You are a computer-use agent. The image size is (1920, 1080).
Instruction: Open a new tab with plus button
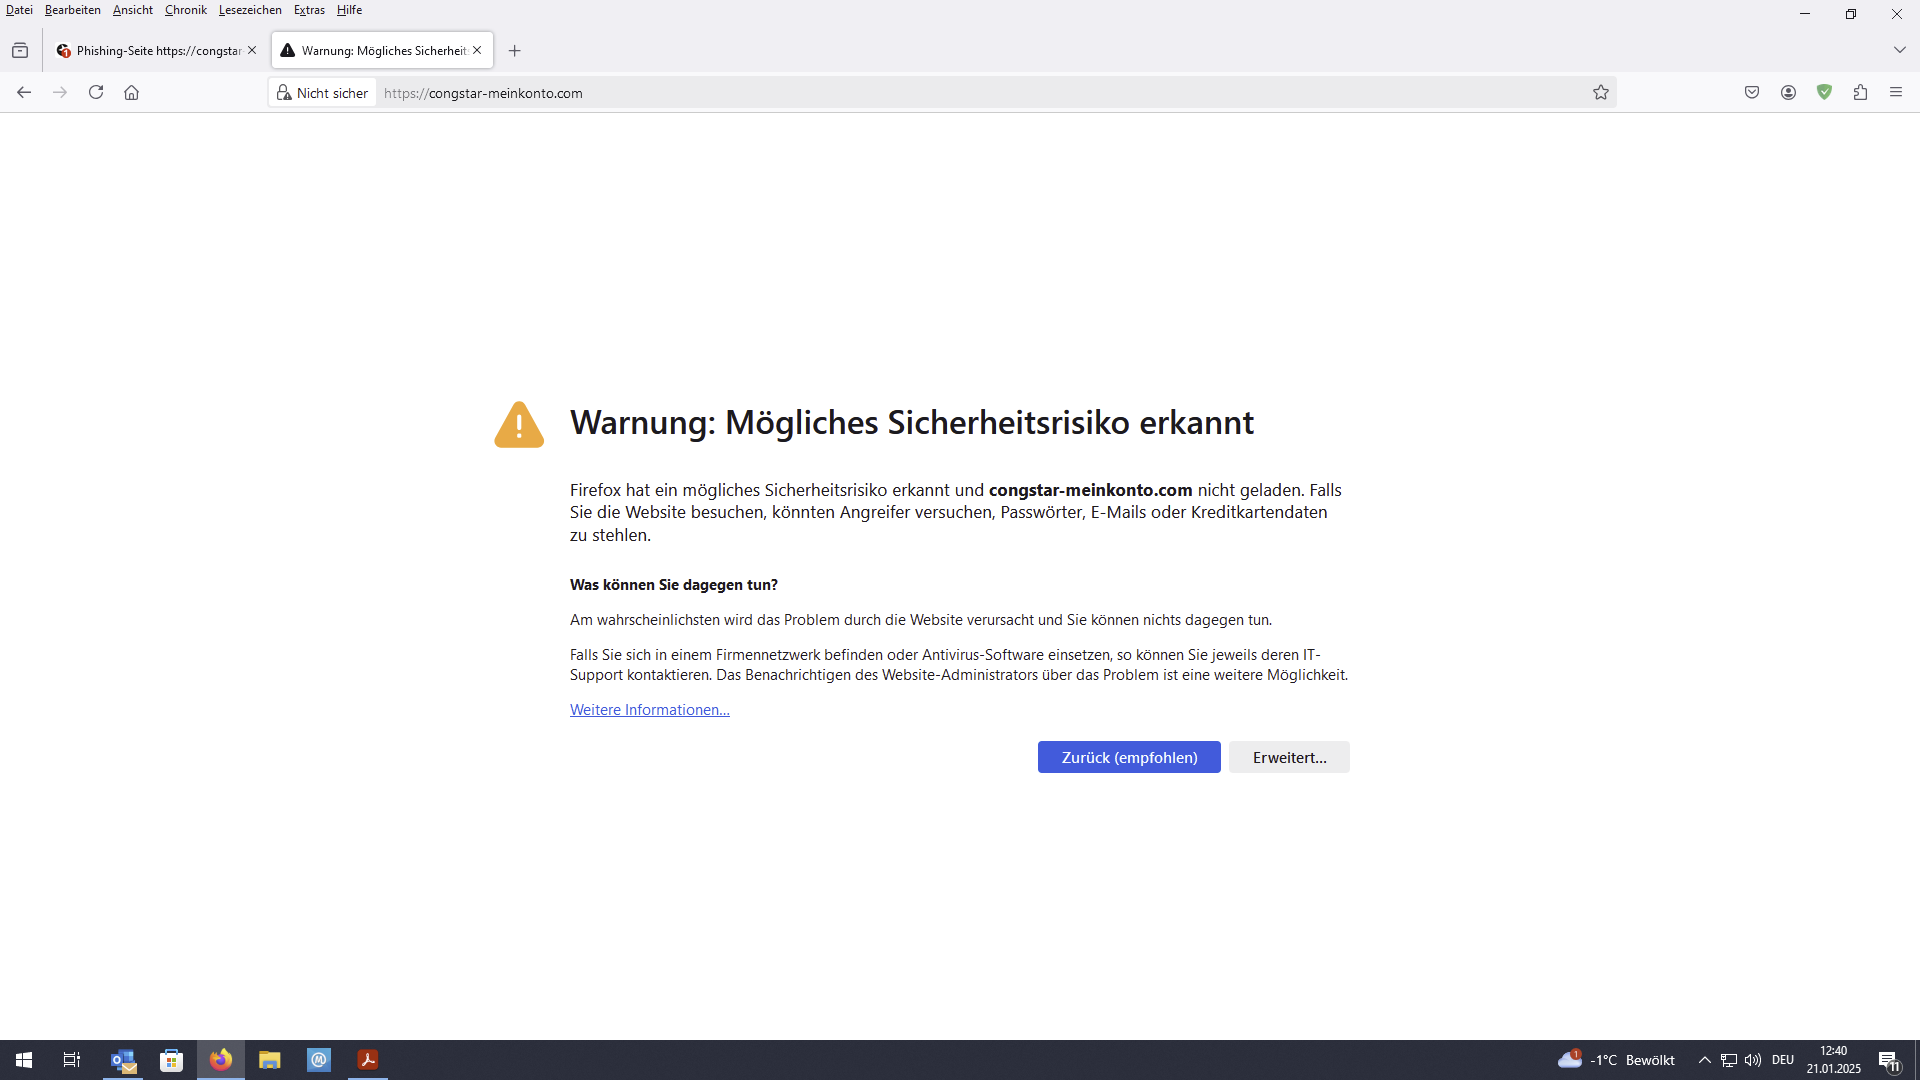pos(514,51)
